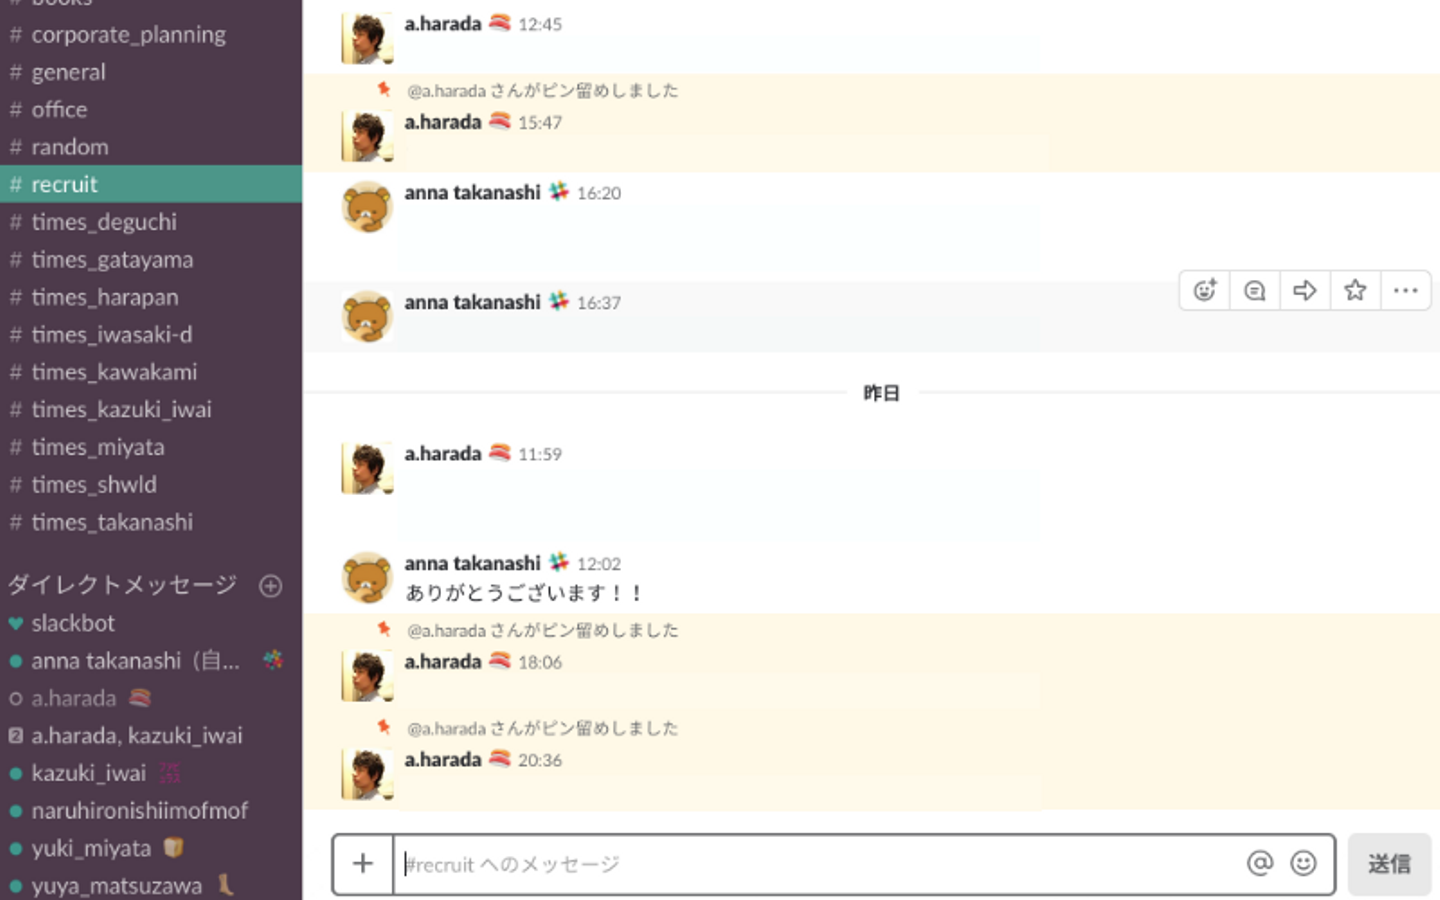Open more message actions ellipsis menu
The width and height of the screenshot is (1440, 900).
(x=1405, y=291)
